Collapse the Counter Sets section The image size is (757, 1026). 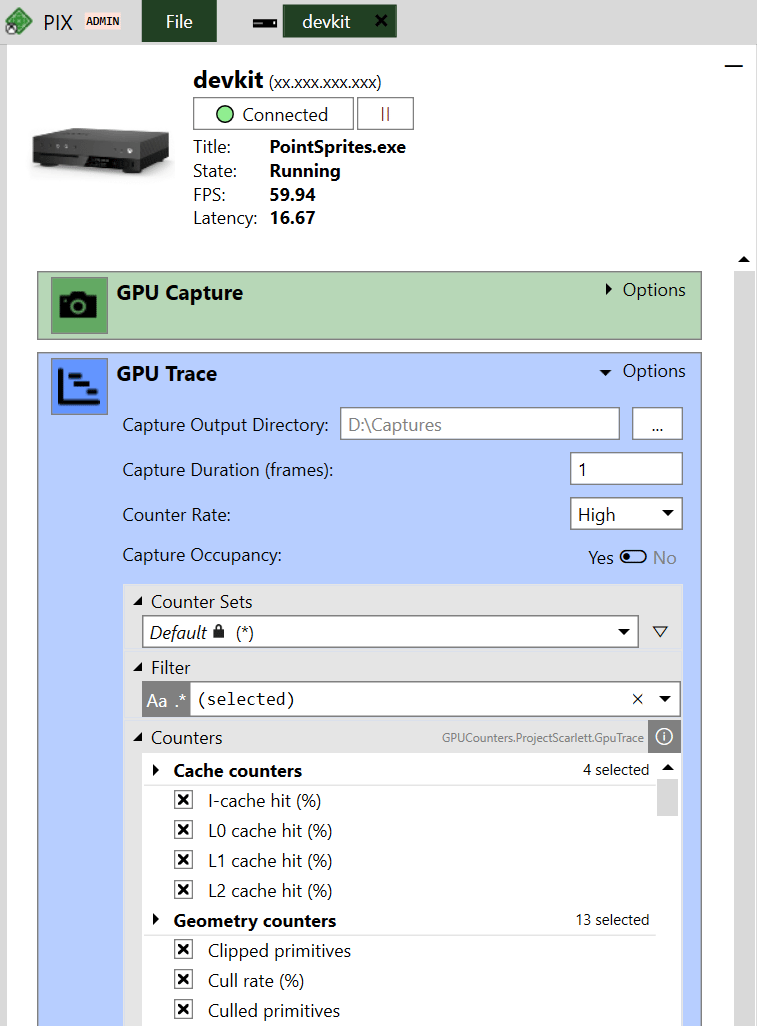(138, 601)
